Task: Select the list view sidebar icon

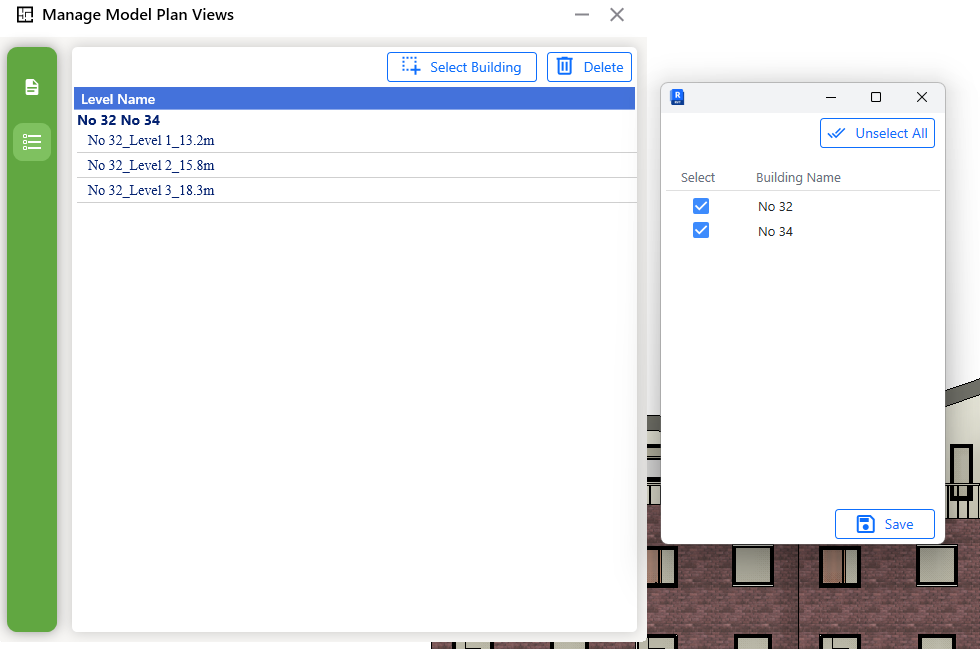Action: (32, 142)
